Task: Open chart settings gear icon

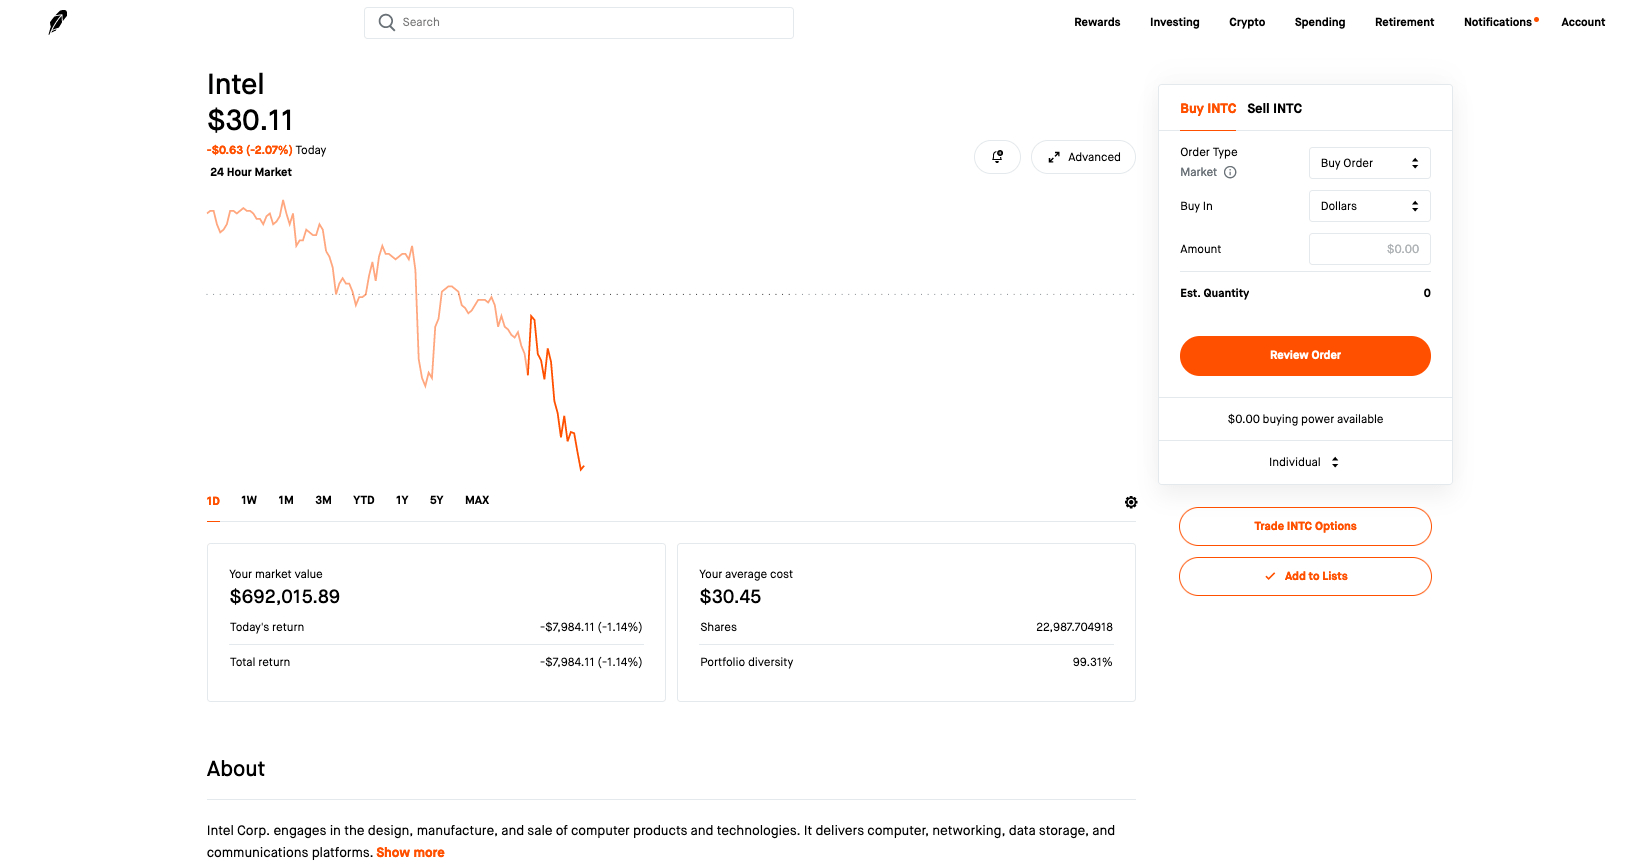Action: click(1131, 502)
